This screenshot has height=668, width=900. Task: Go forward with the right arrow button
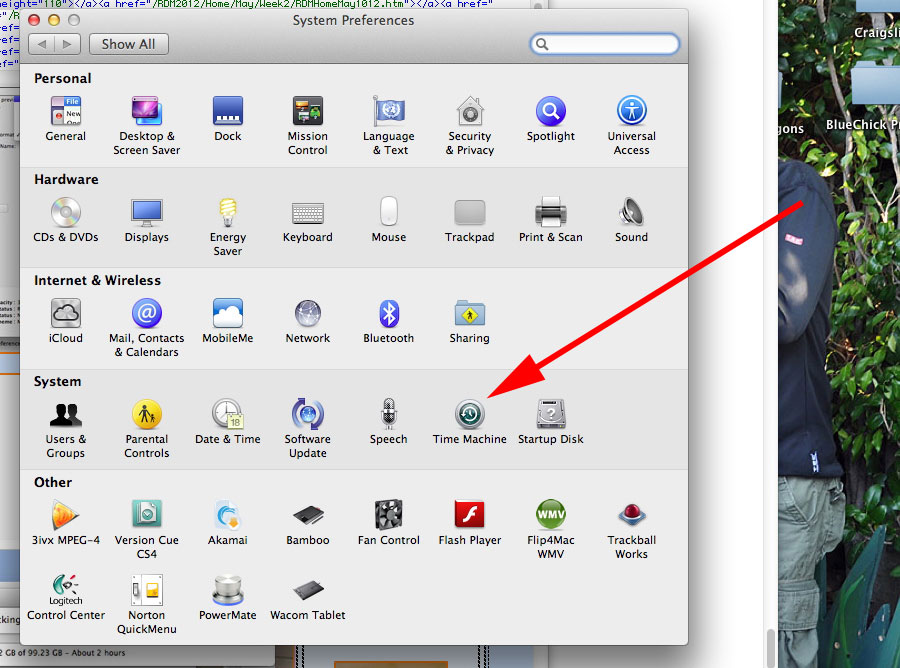(x=68, y=44)
